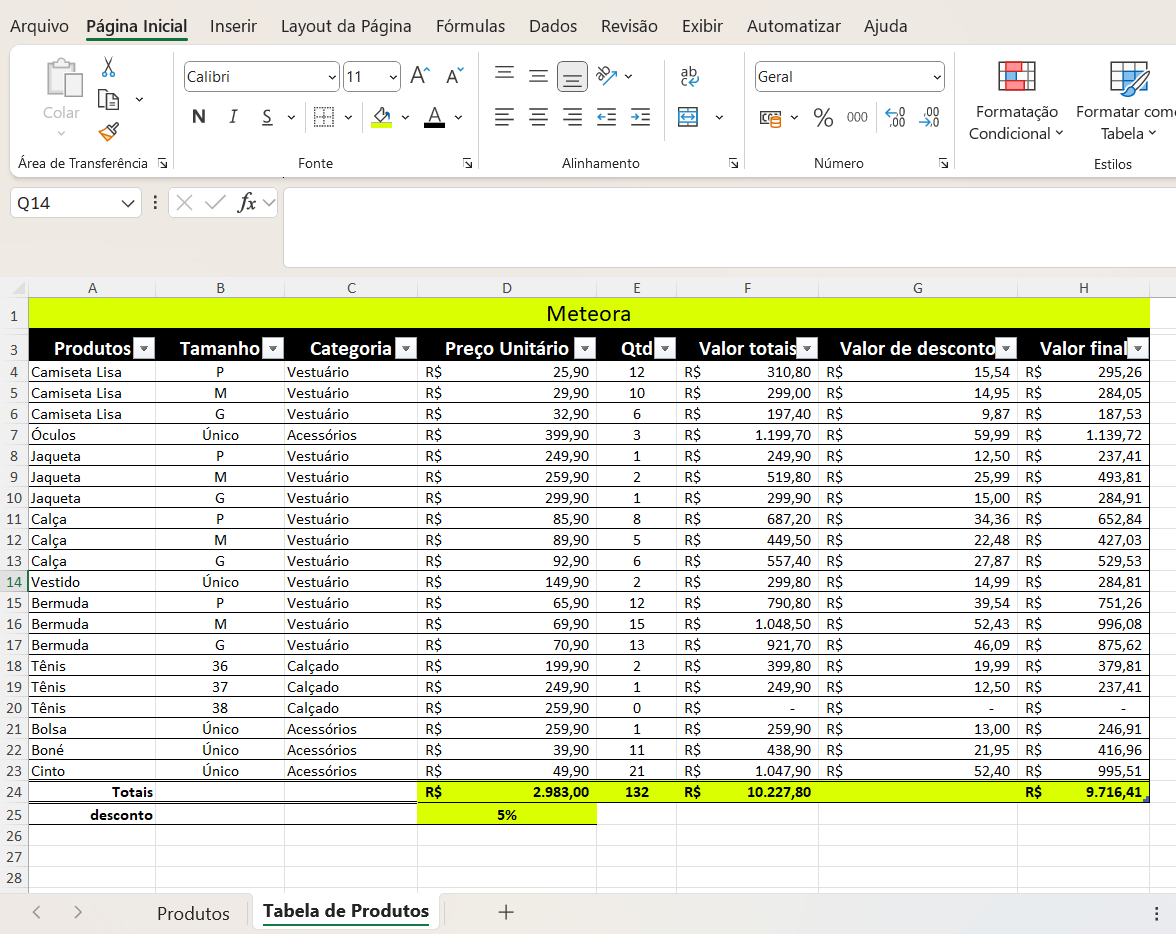
Task: Click the Copy icon
Action: (x=109, y=100)
